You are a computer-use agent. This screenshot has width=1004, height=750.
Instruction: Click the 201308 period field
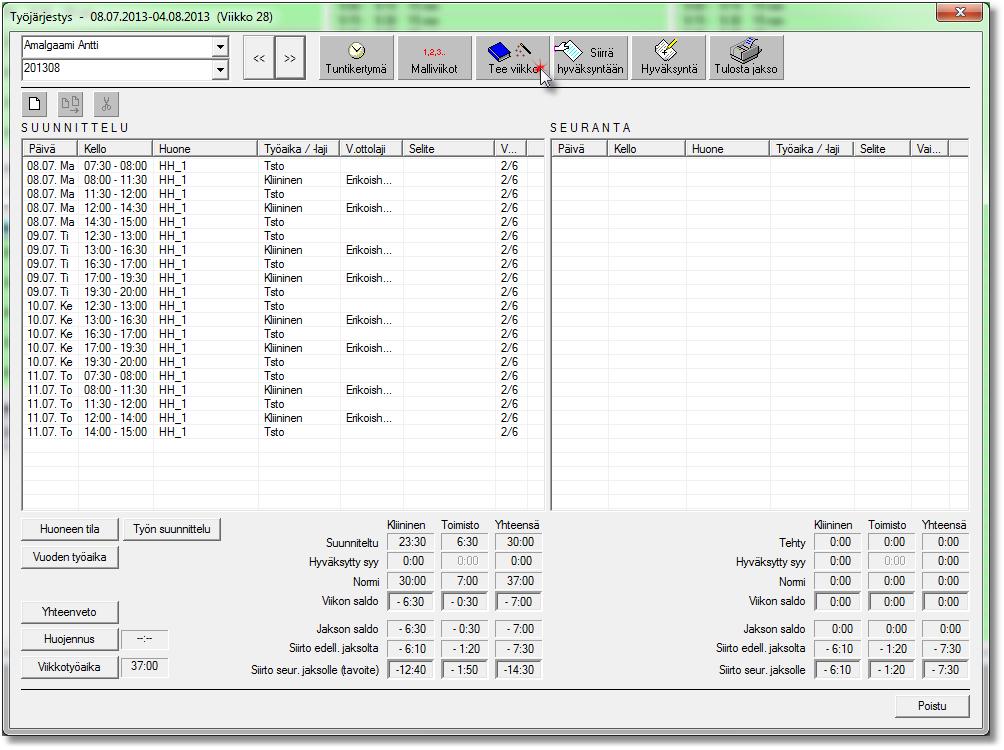pyautogui.click(x=117, y=69)
